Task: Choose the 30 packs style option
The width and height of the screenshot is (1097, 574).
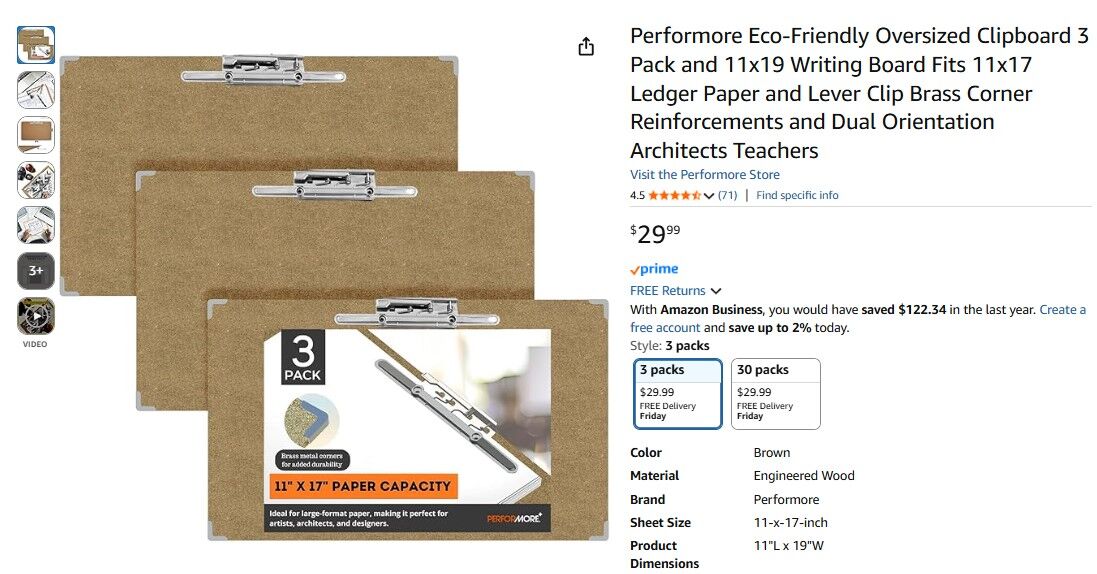Action: [775, 393]
